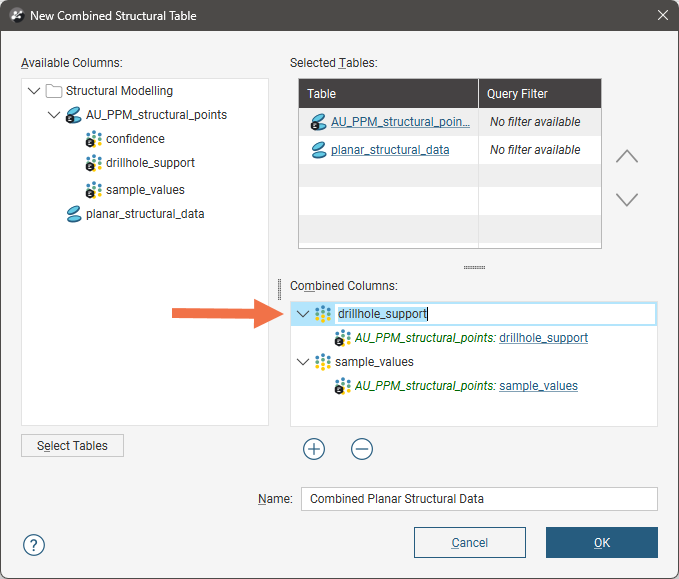Click the confidence column icon
The image size is (679, 579).
click(x=93, y=139)
